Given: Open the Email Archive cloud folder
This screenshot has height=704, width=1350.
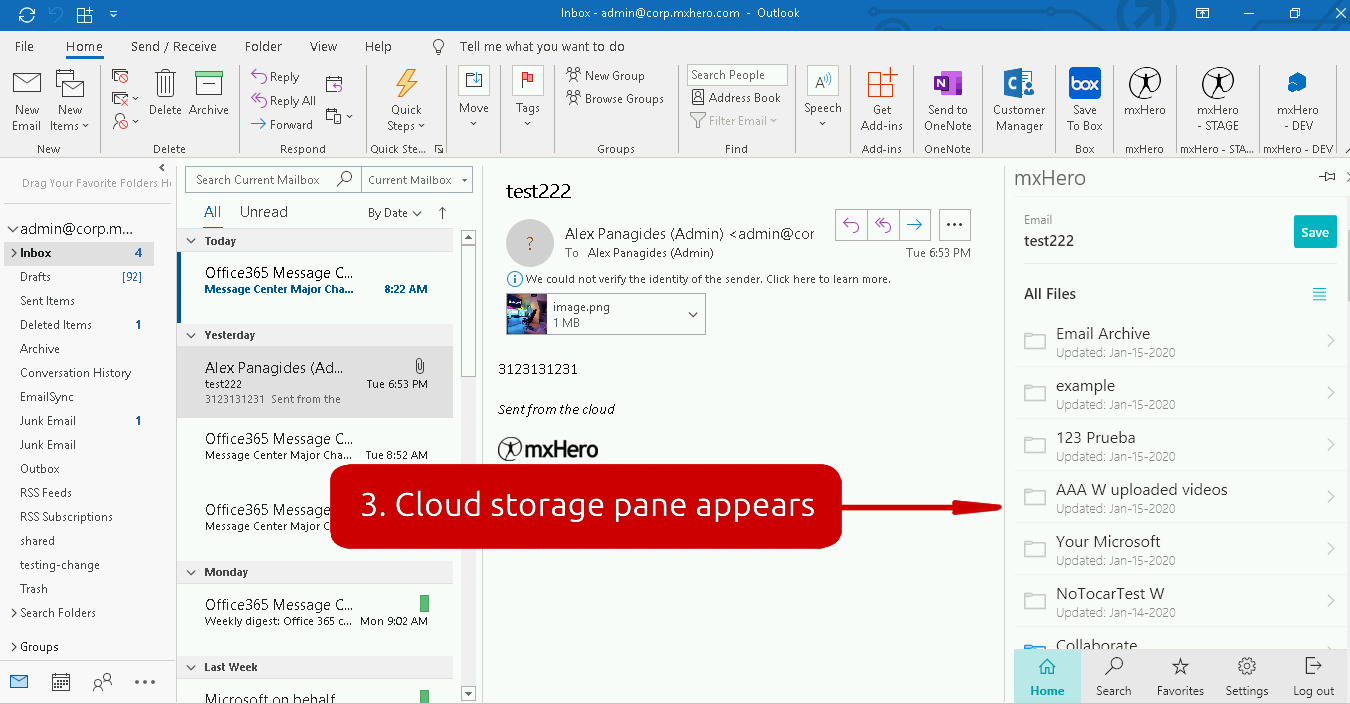Looking at the screenshot, I should tap(1180, 341).
